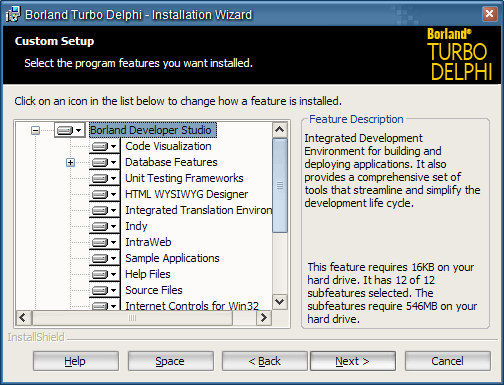The height and width of the screenshot is (385, 504).
Task: Collapse the Borland Developer Studio tree node
Action: pyautogui.click(x=35, y=130)
